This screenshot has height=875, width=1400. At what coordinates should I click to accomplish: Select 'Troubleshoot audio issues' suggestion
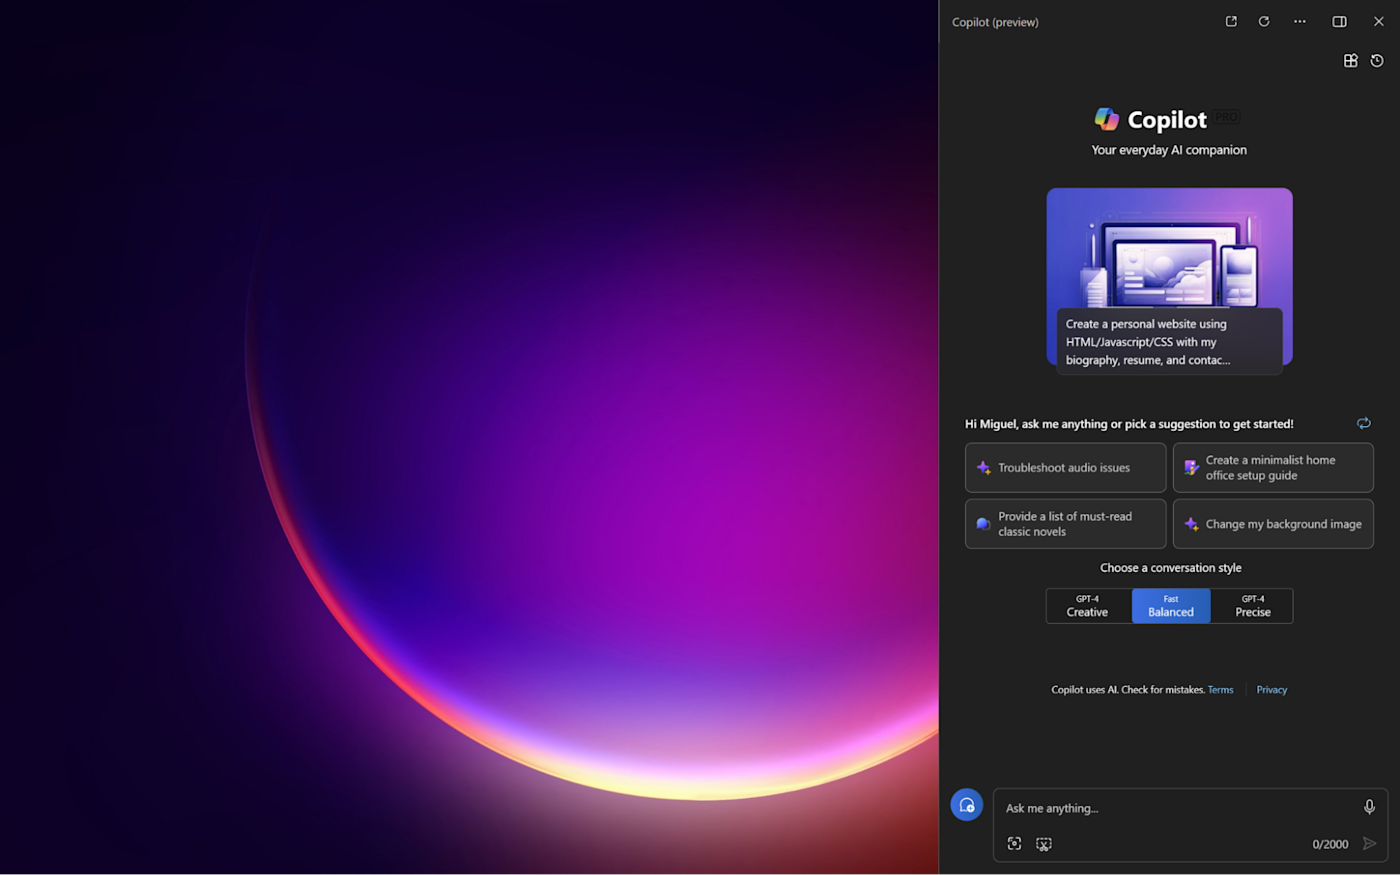tap(1065, 468)
